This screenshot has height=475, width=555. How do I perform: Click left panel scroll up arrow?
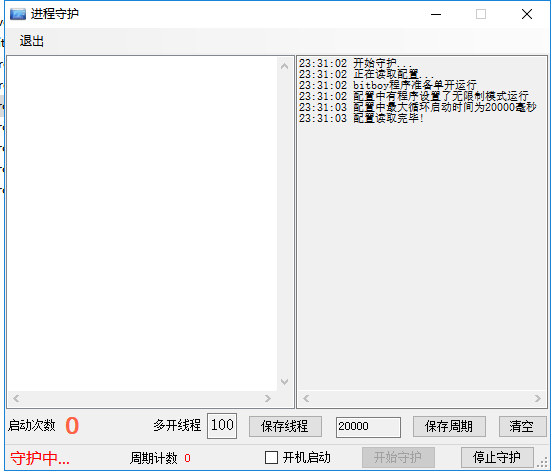point(285,66)
